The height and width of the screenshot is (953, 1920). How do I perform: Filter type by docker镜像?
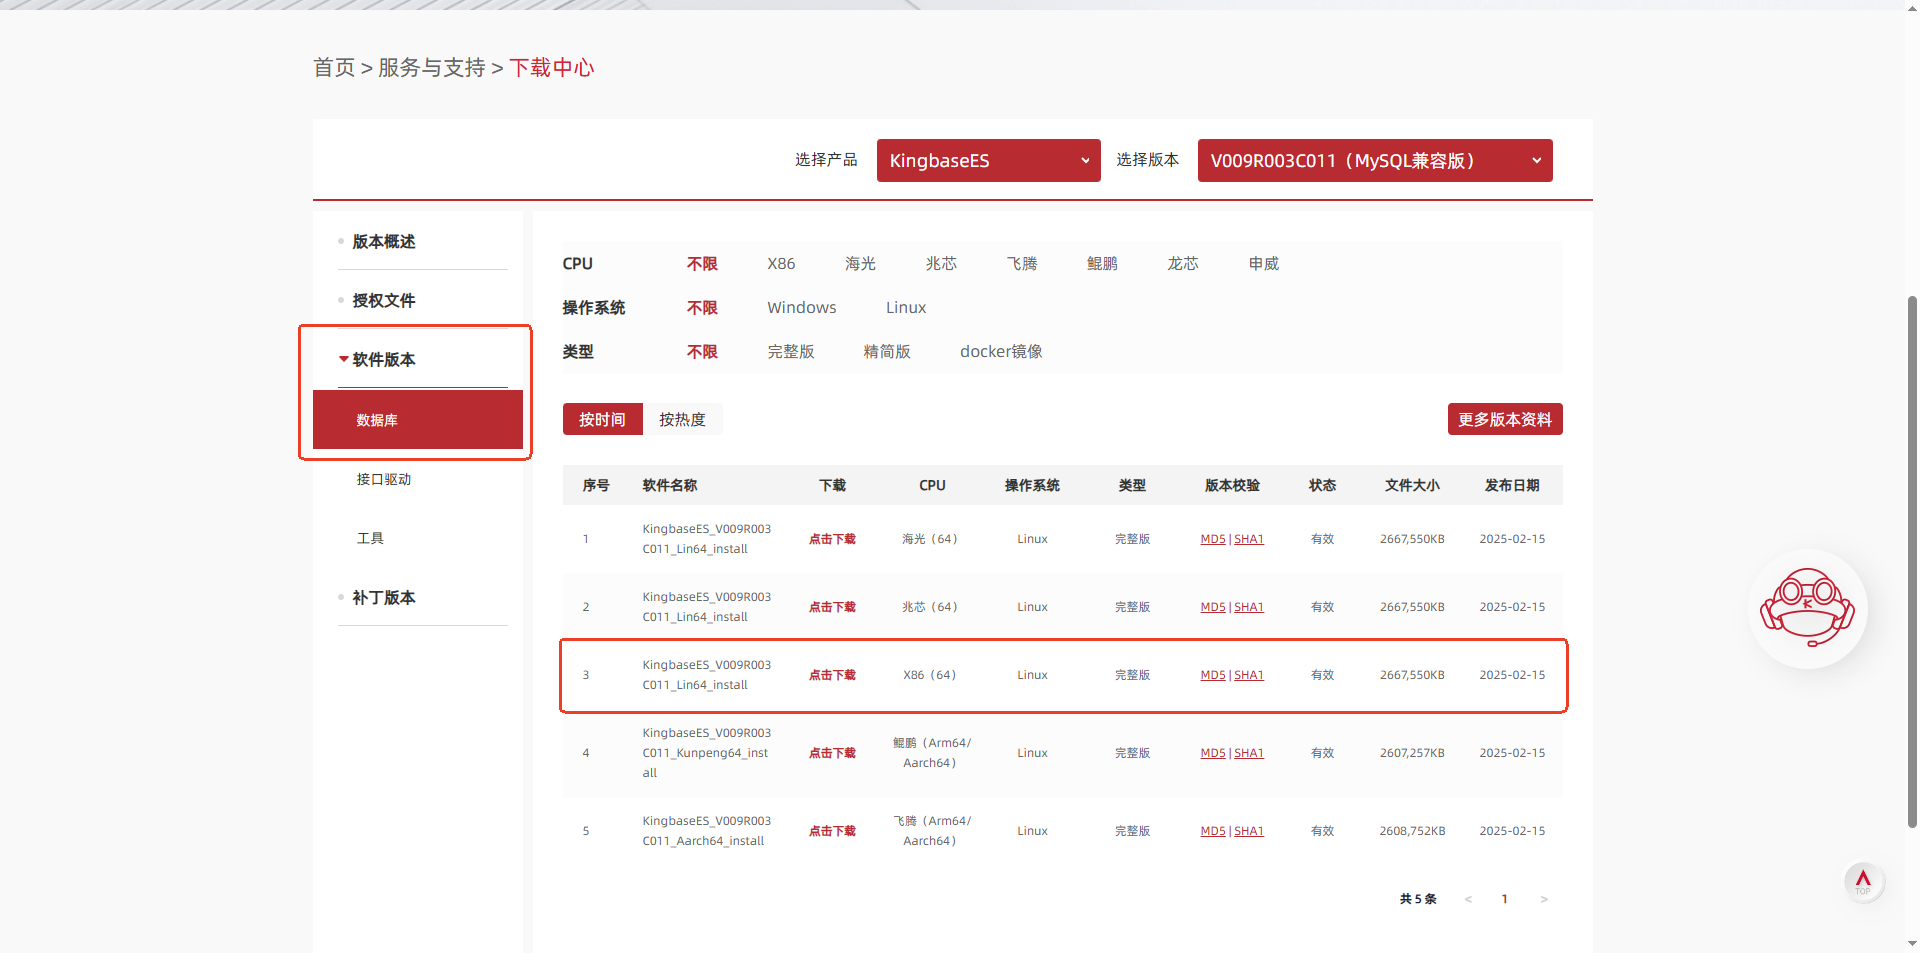click(x=1001, y=352)
